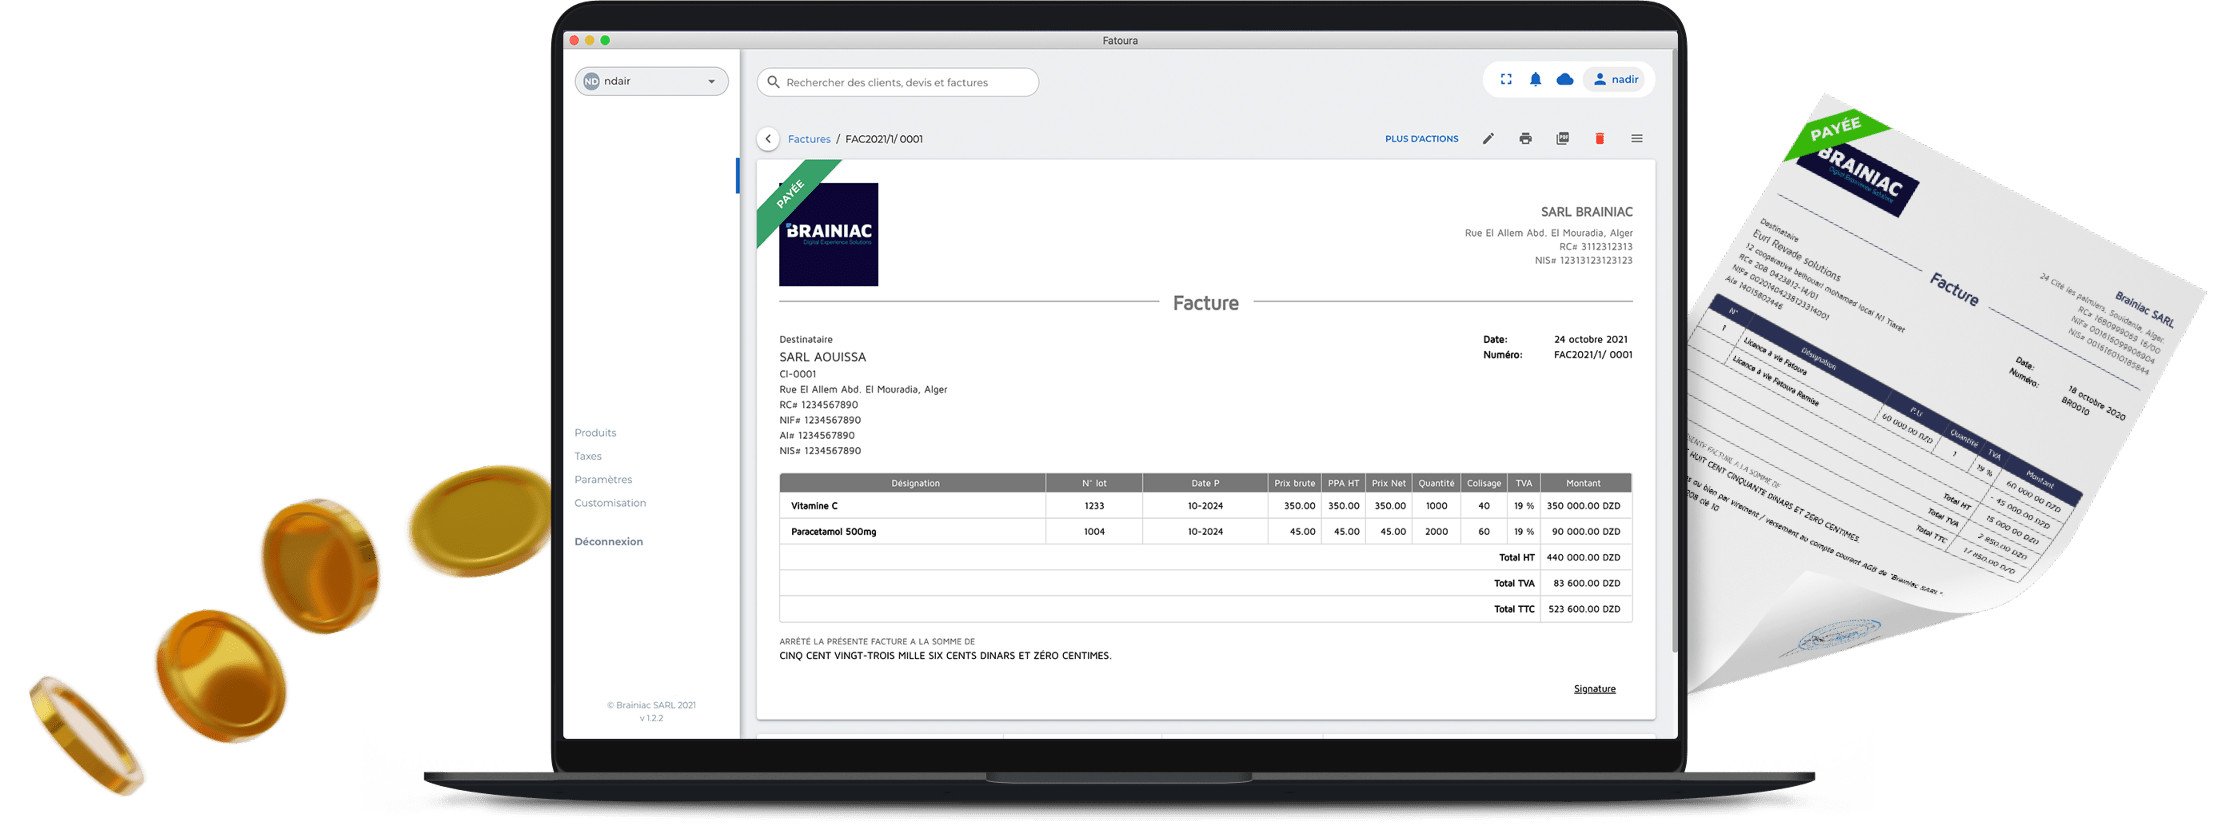Viewport: 2233px width, 840px height.
Task: Go back using the chevron arrow button
Action: [x=768, y=139]
